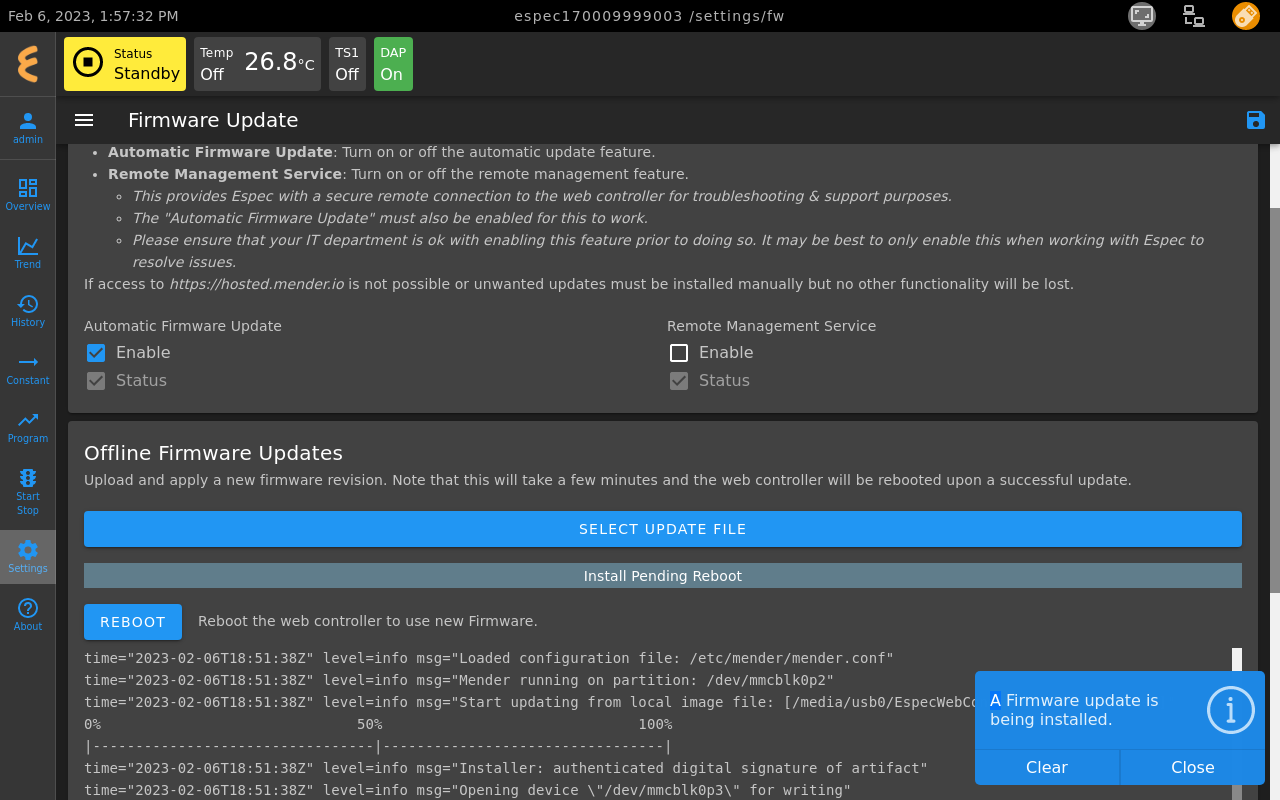Screen dimensions: 1280x800
Task: Click the blue save disk icon
Action: [1256, 120]
